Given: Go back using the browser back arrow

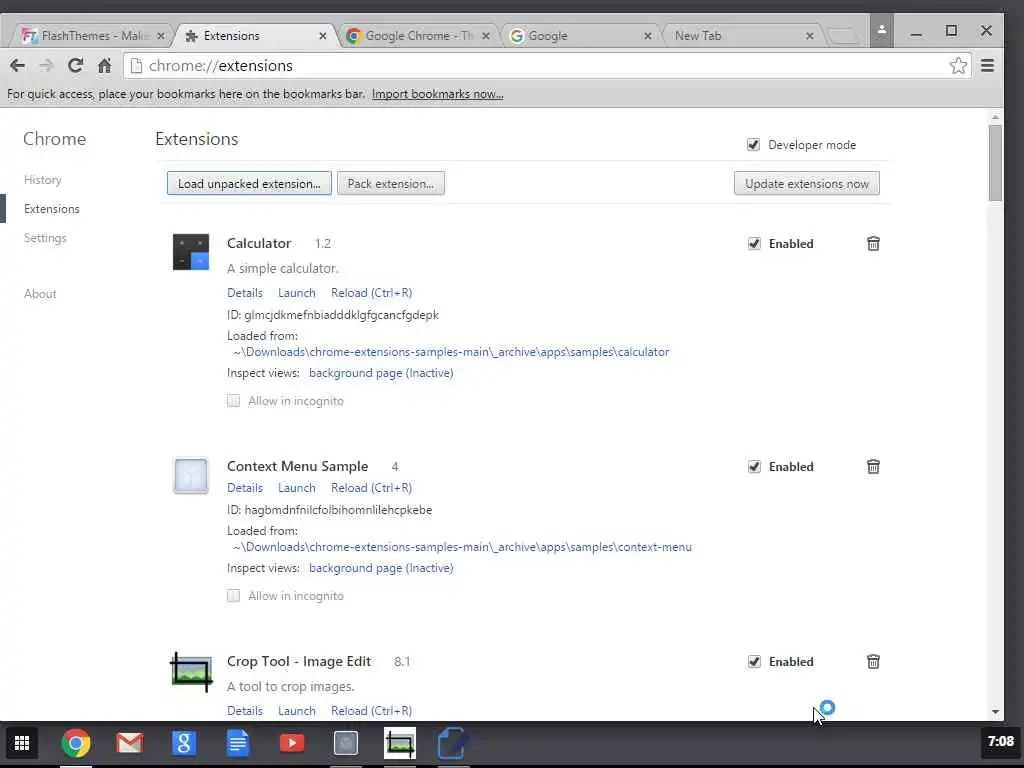Looking at the screenshot, I should (18, 65).
